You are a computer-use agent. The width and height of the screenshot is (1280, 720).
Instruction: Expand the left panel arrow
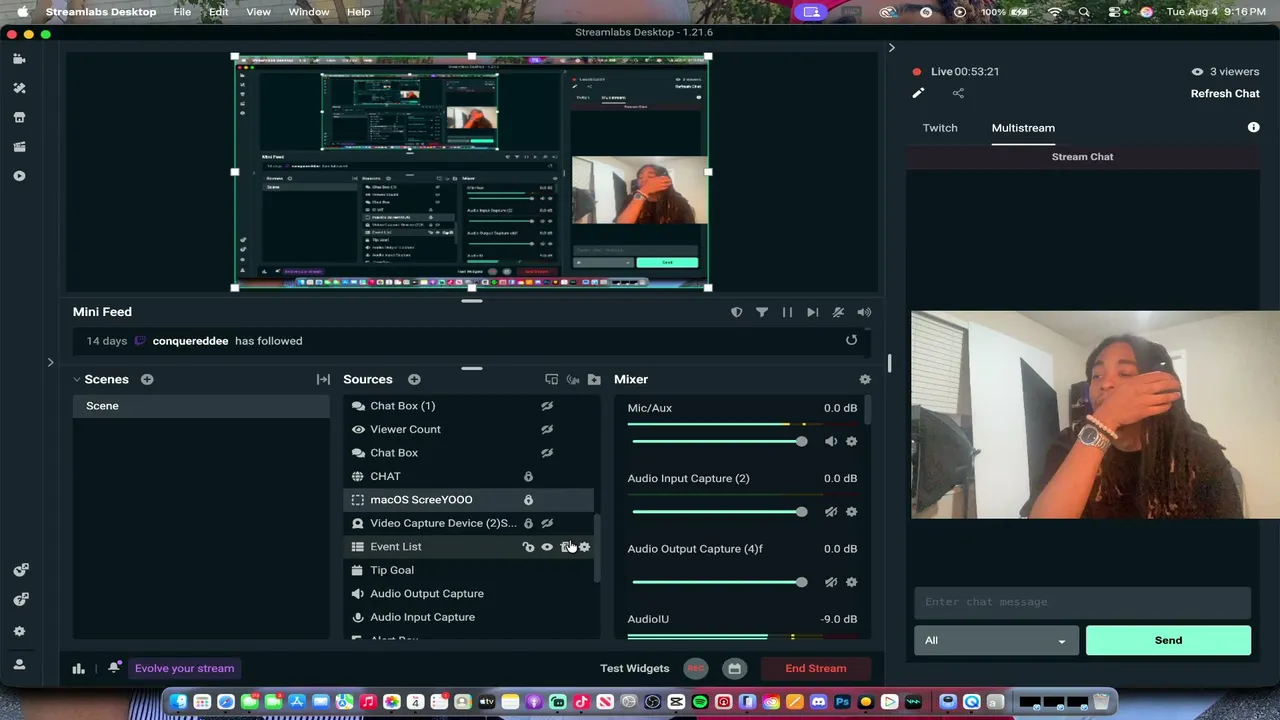coord(50,362)
